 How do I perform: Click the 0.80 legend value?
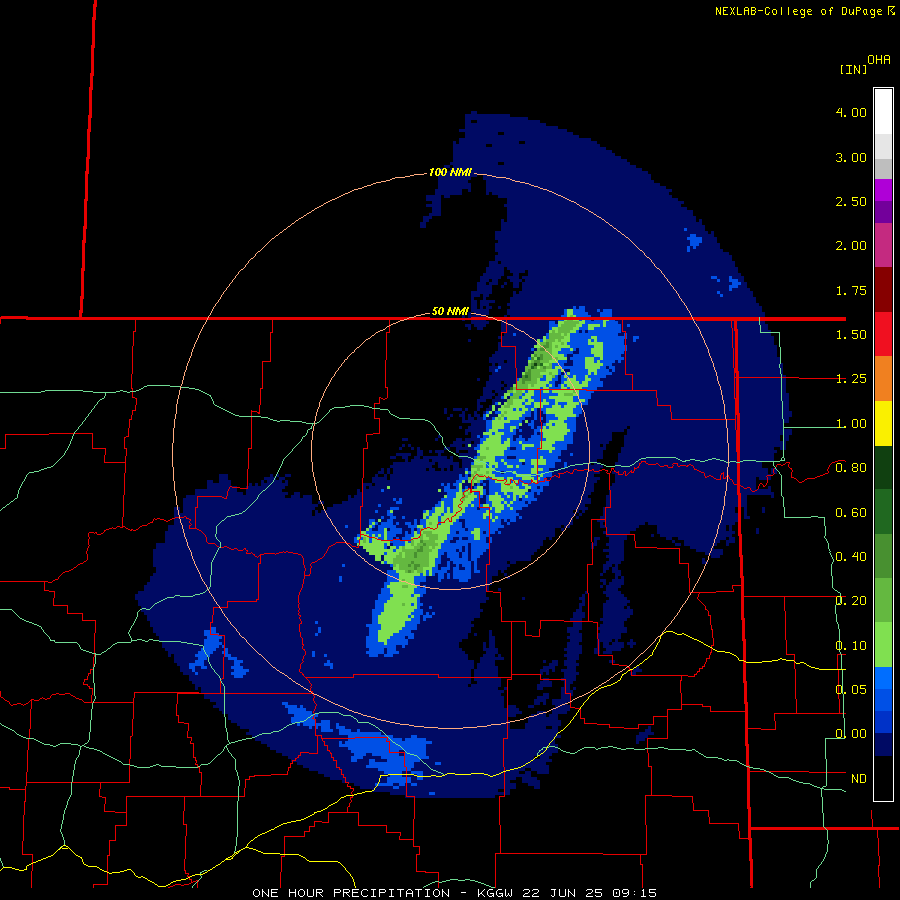click(851, 468)
